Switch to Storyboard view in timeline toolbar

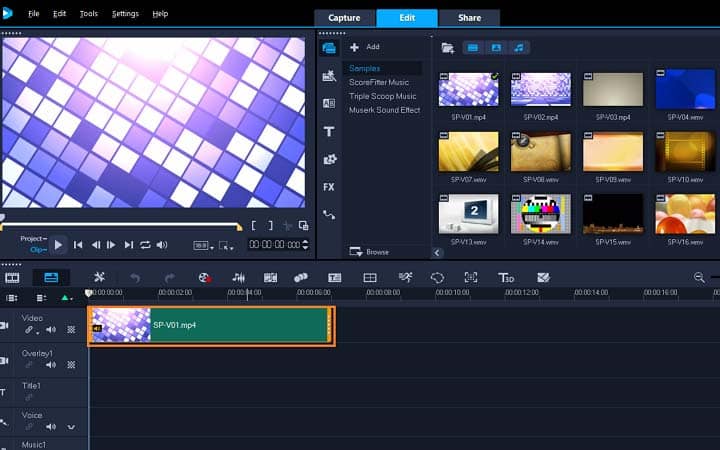coord(12,277)
